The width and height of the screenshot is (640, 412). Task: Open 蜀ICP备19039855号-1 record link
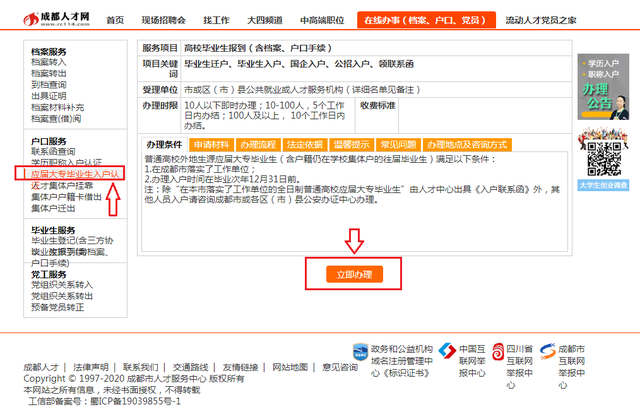[135, 401]
